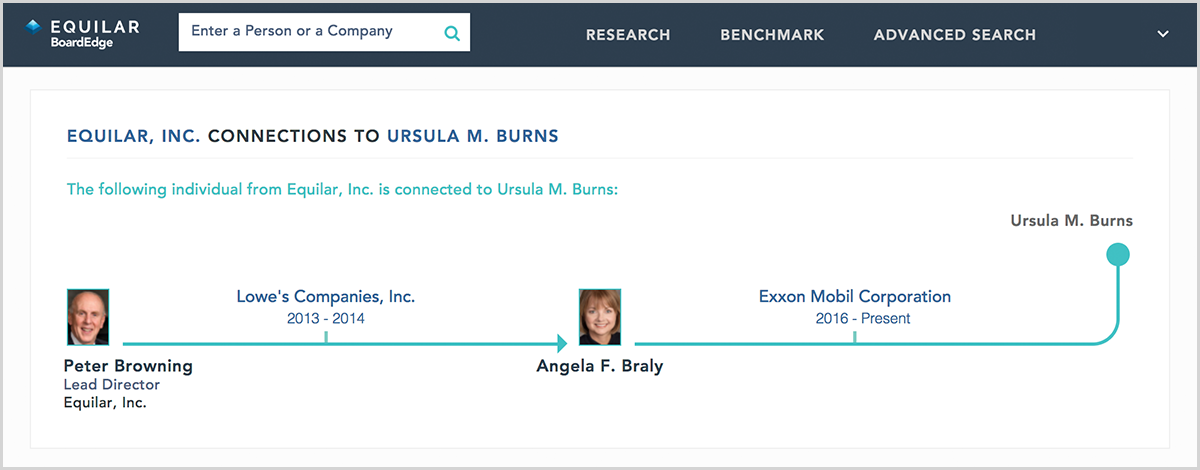
Task: Click the Ursula M. Burns label above node
Action: click(x=1071, y=220)
